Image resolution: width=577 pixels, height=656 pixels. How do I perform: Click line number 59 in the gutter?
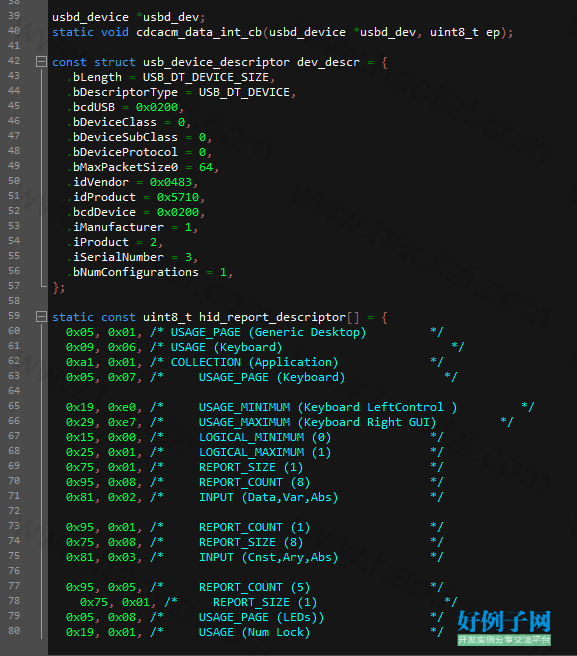click(x=14, y=316)
